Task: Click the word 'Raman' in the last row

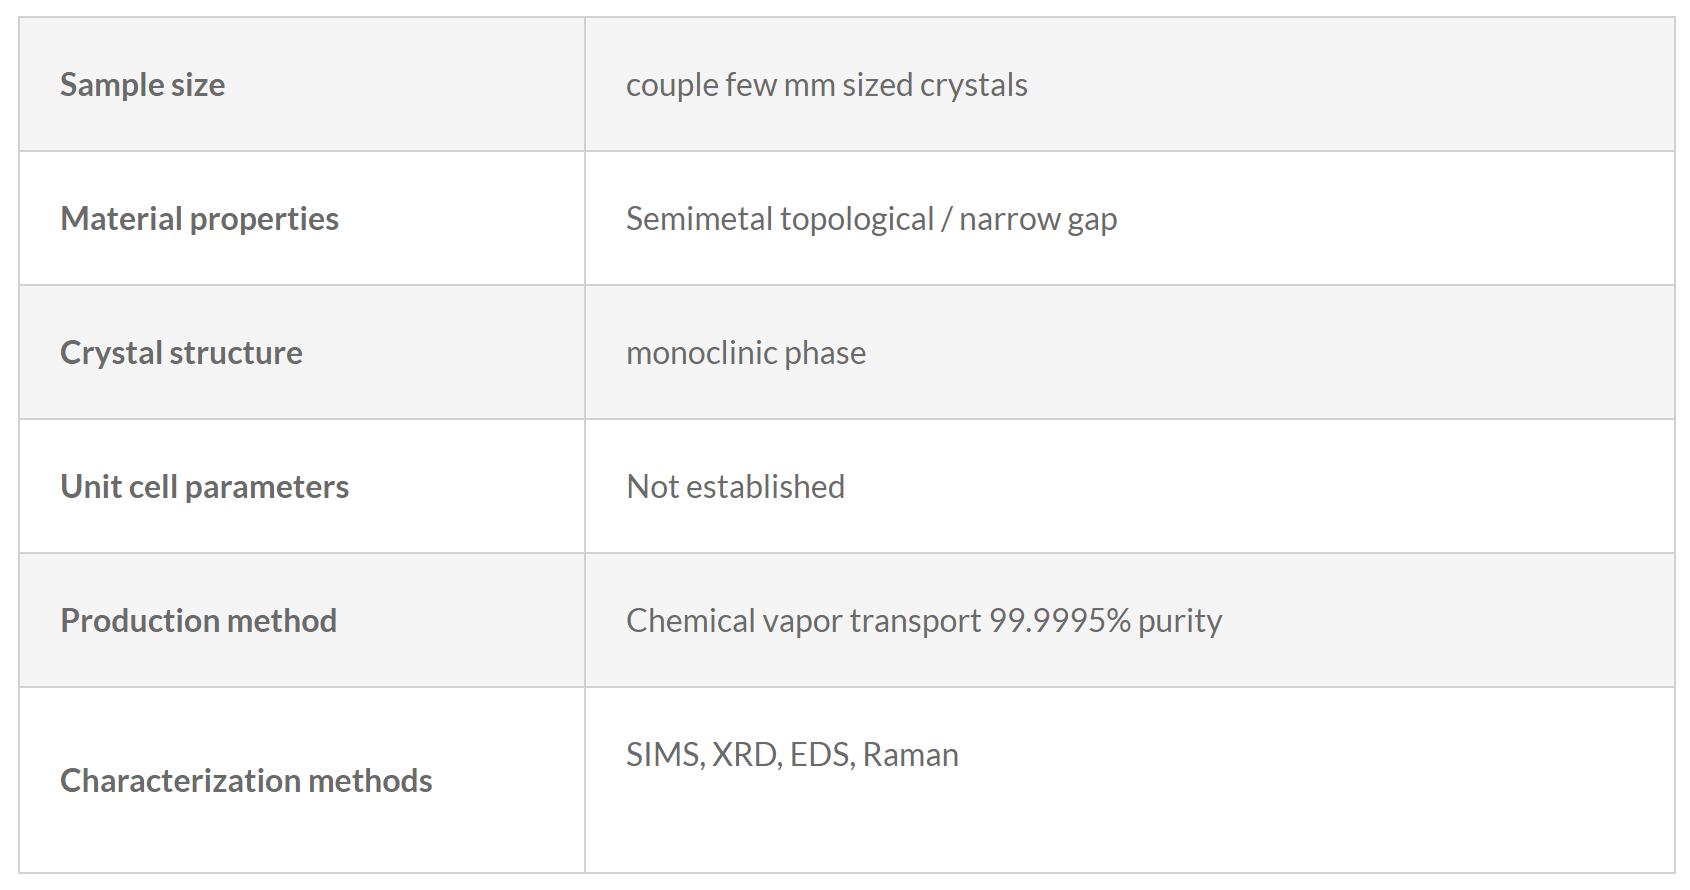Action: coord(910,755)
